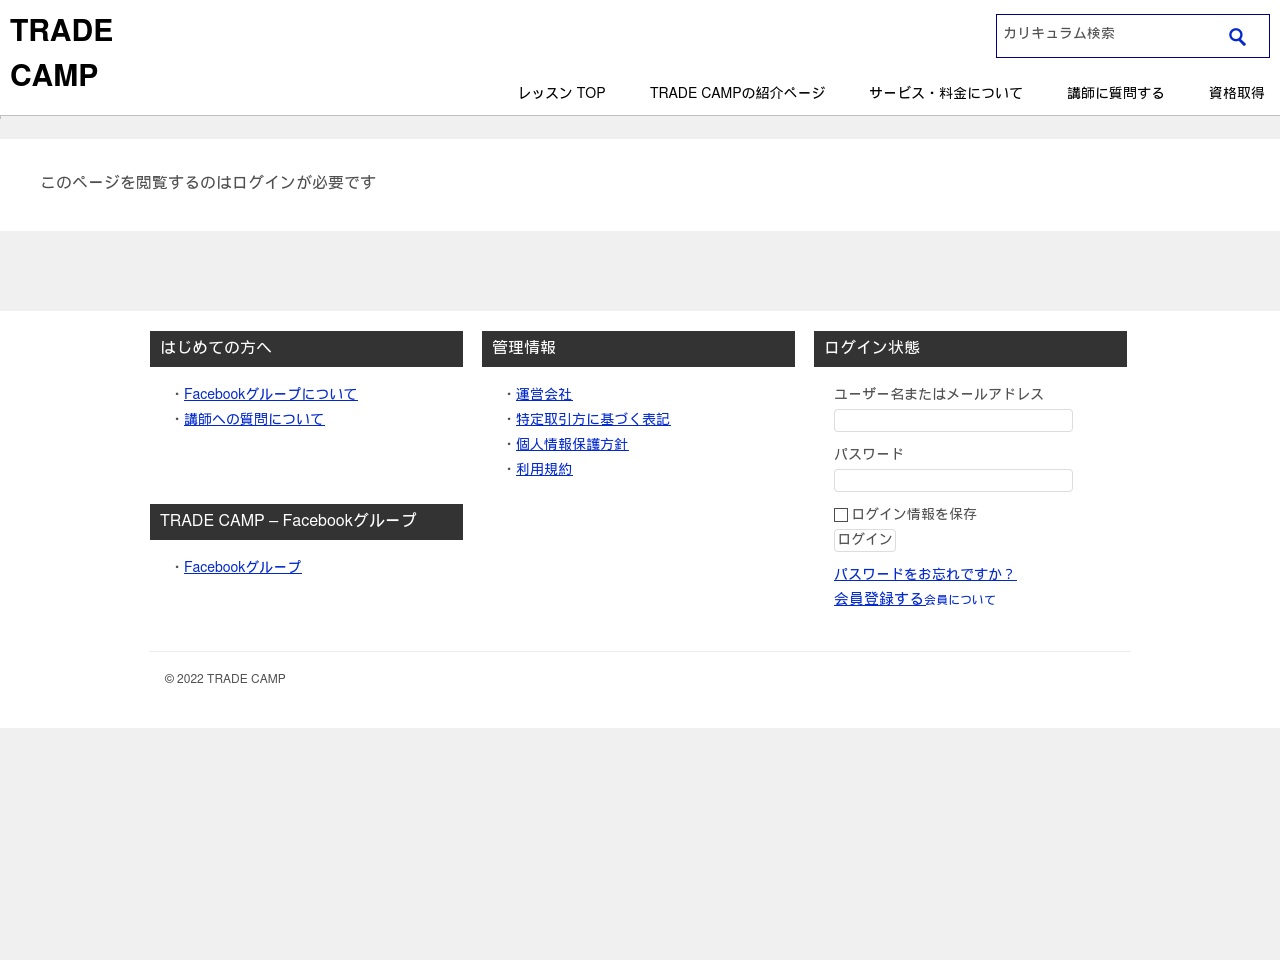Select 資格取得 menu item
1280x960 pixels.
[1237, 93]
